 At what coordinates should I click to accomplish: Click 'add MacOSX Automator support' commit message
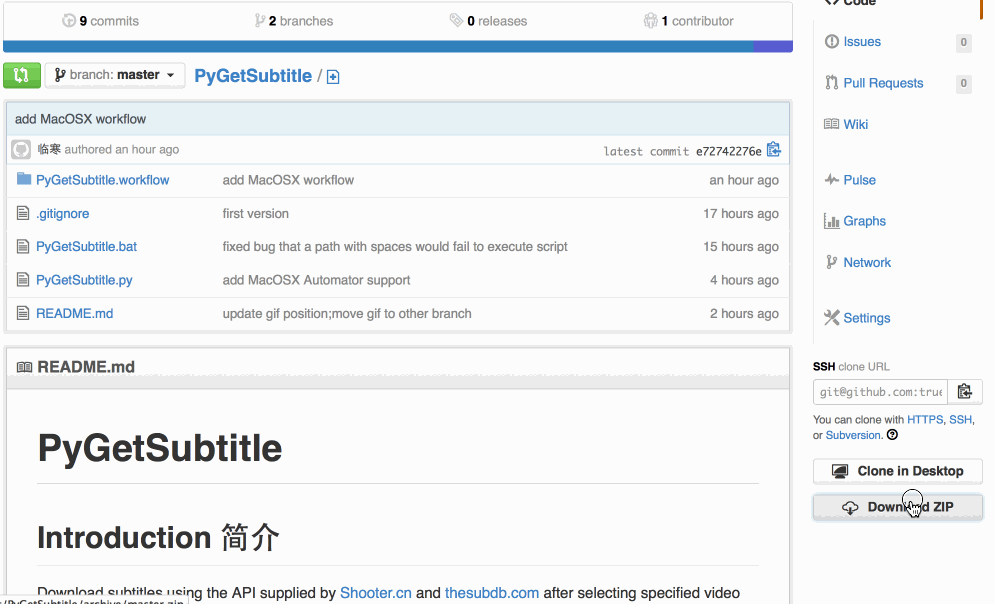pos(316,280)
